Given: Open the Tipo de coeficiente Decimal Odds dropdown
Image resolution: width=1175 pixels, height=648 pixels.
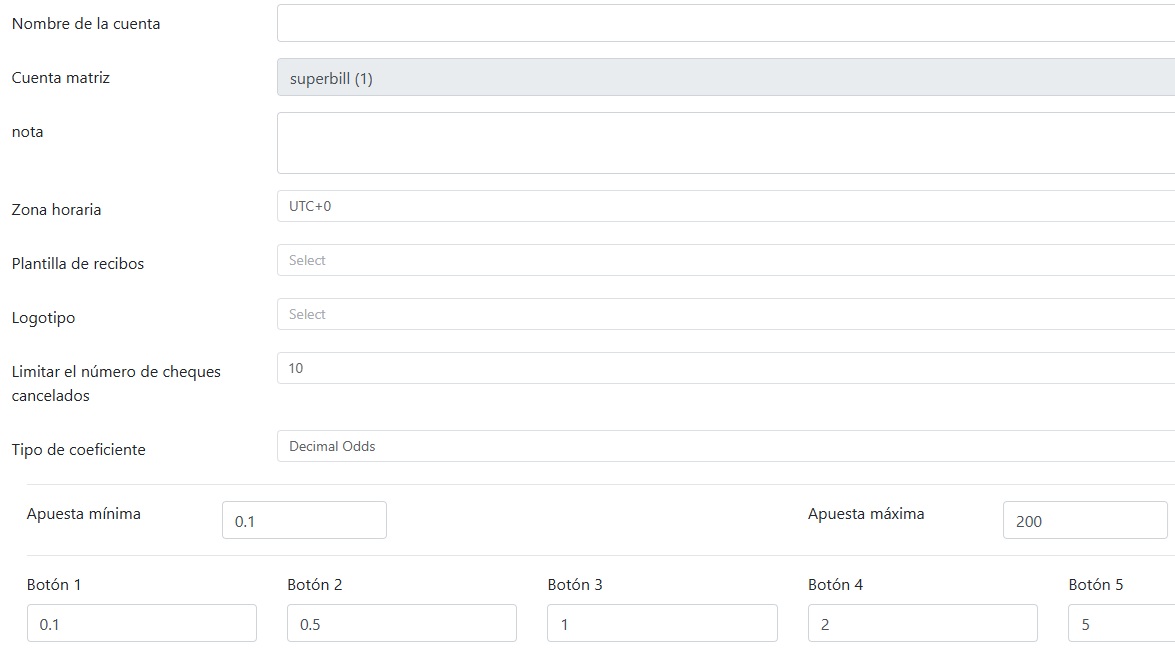Looking at the screenshot, I should tap(725, 446).
